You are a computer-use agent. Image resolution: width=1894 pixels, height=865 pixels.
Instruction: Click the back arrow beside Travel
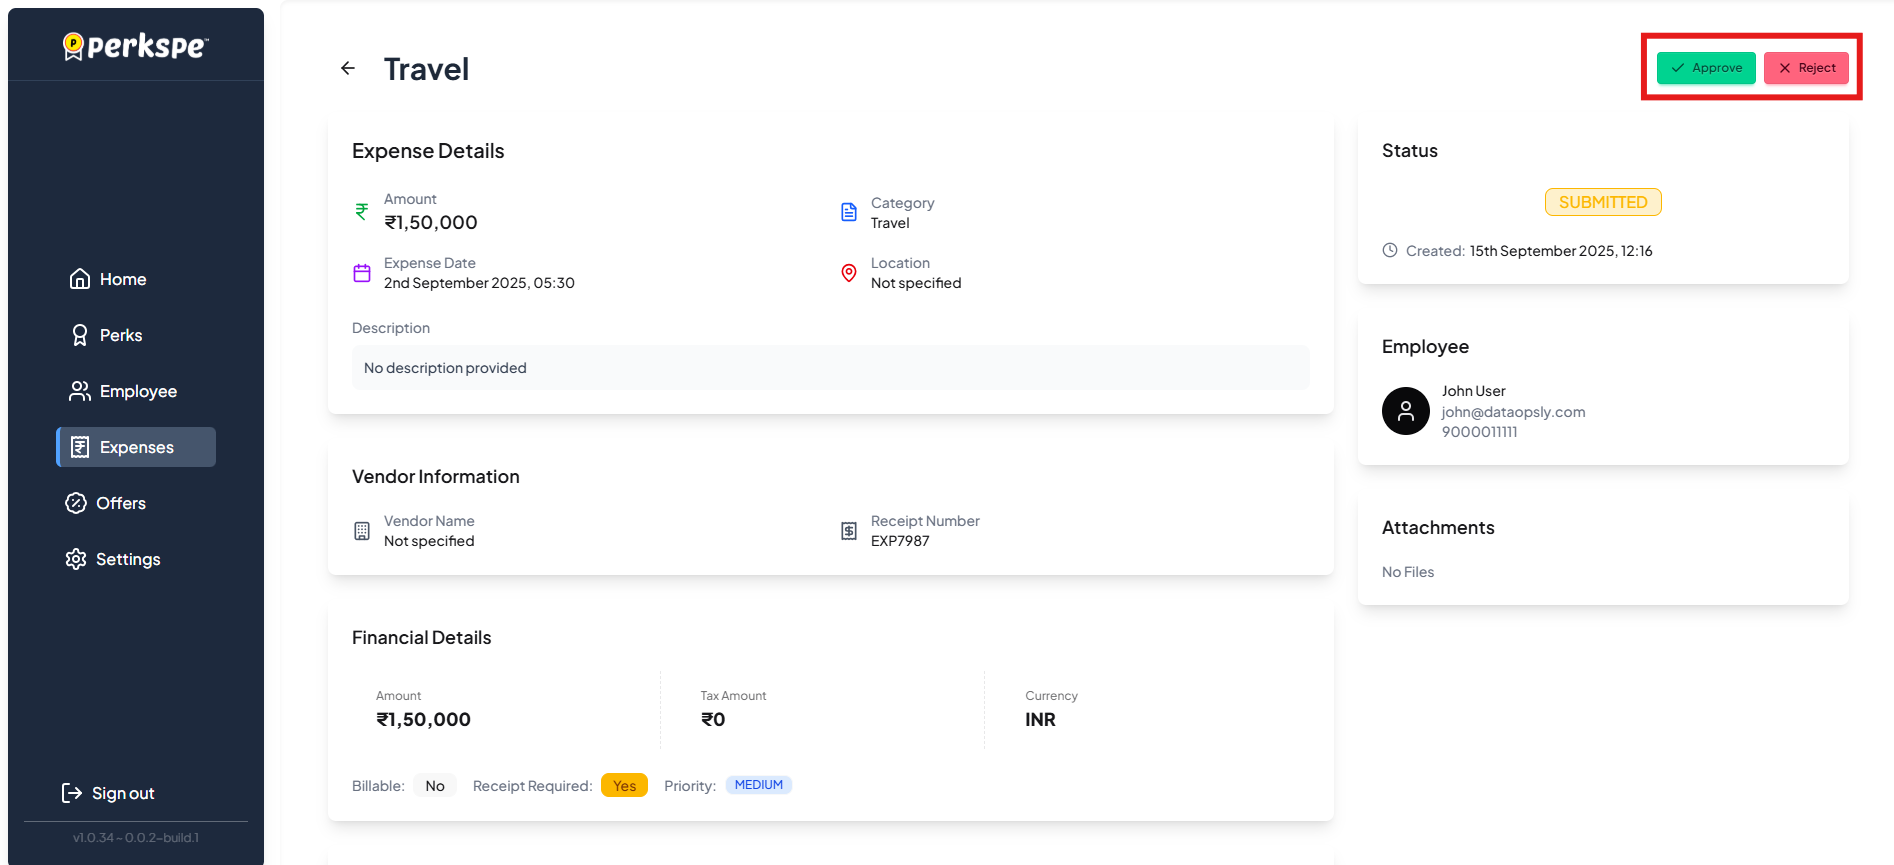(348, 68)
